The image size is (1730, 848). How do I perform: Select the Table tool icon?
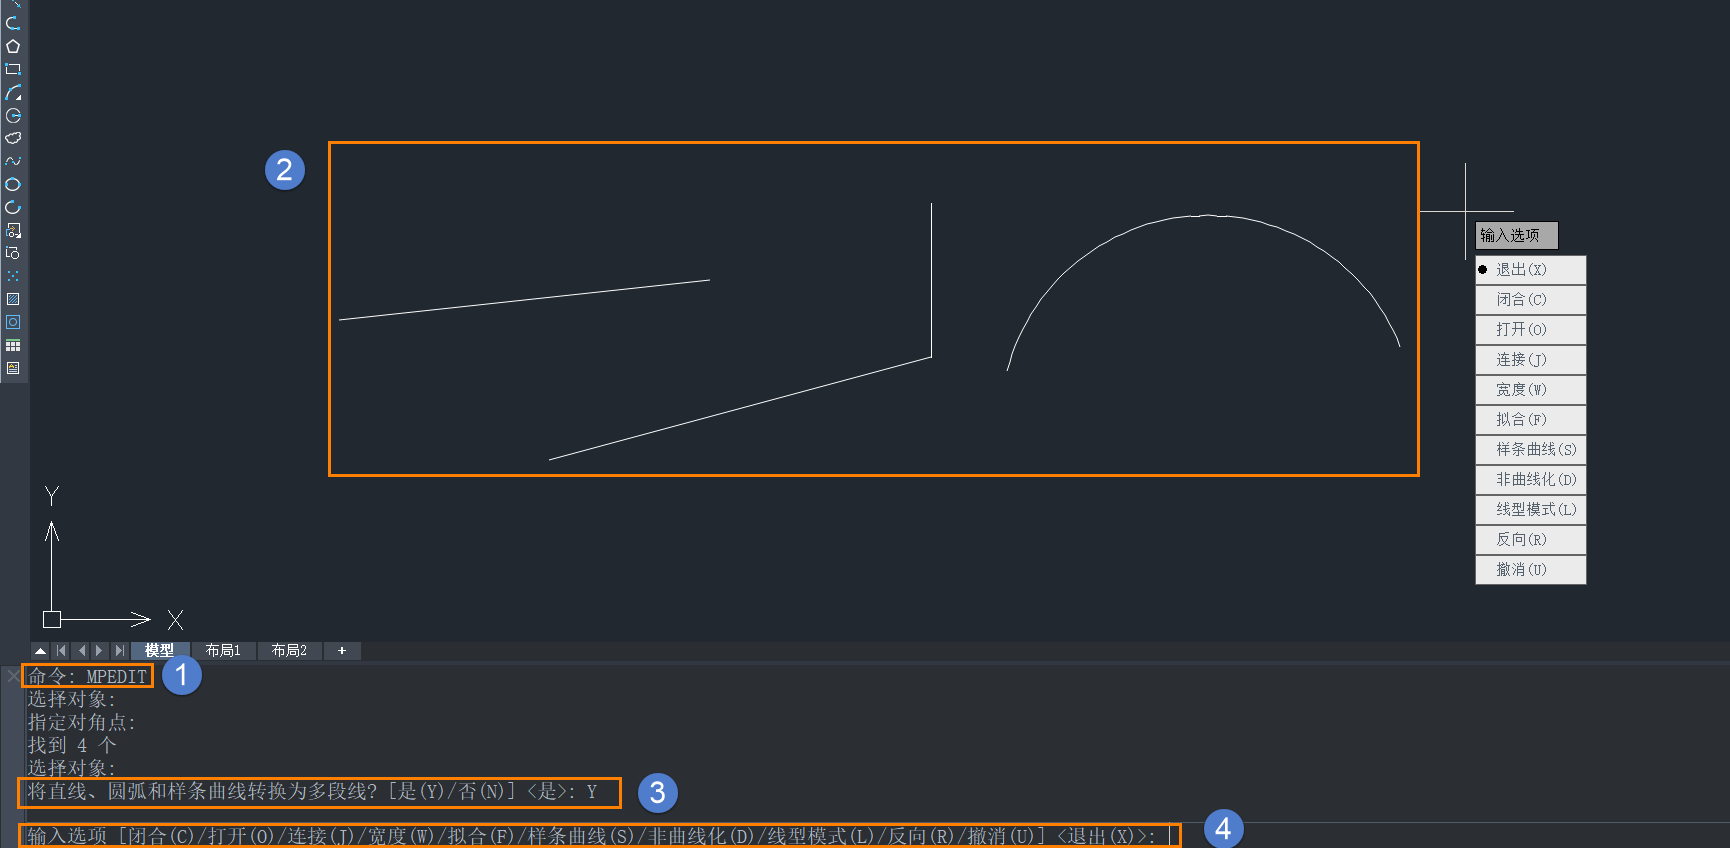(x=13, y=345)
